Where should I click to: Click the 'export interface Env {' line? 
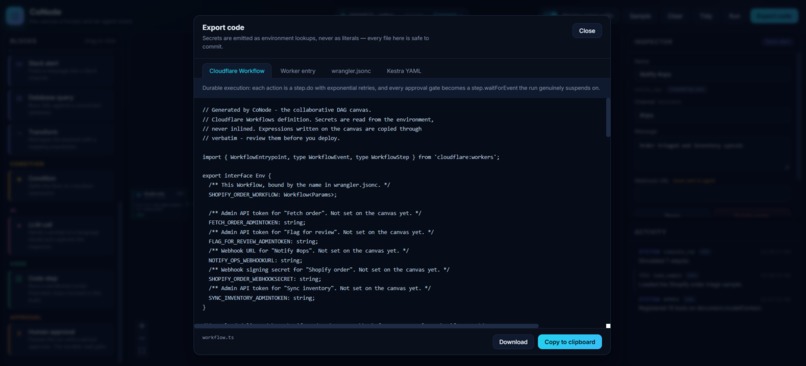(x=236, y=175)
